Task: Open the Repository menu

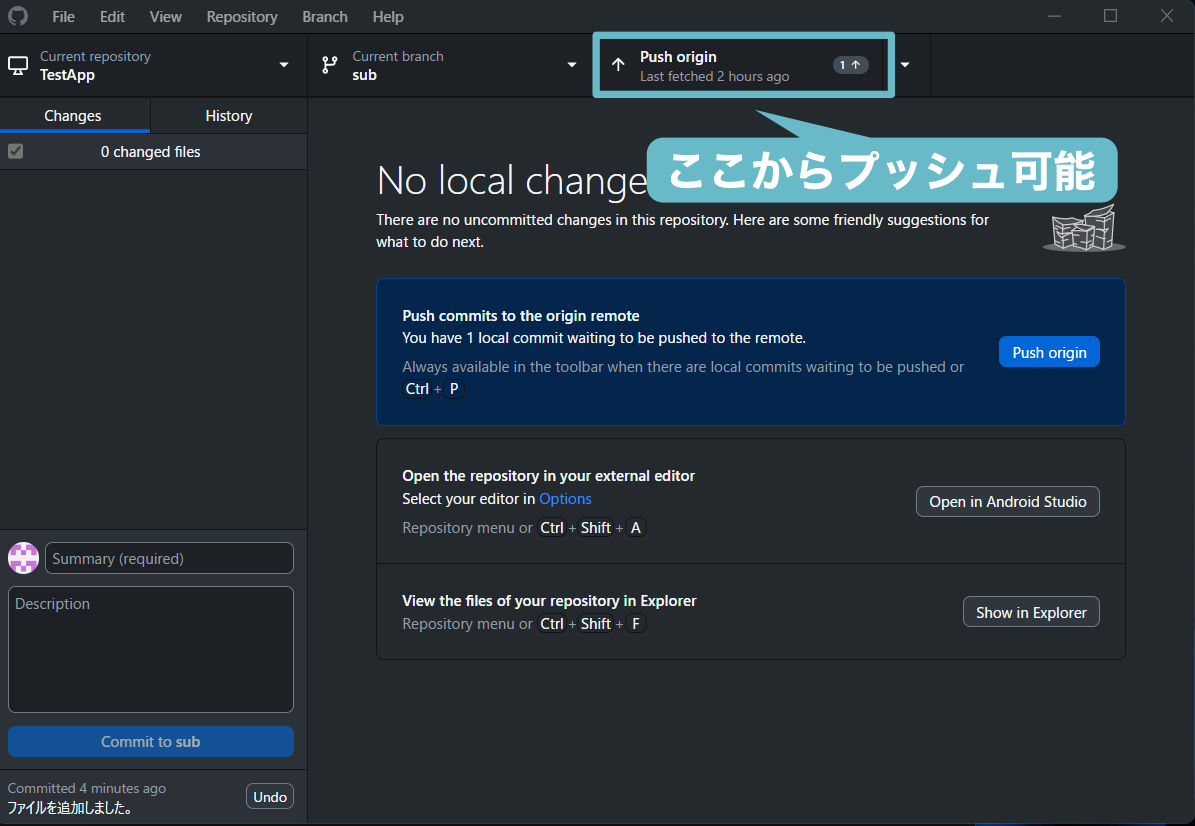Action: click(x=242, y=17)
